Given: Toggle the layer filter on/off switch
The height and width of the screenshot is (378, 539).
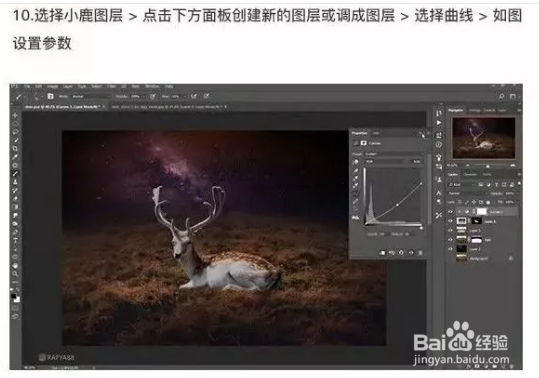Looking at the screenshot, I should [519, 184].
